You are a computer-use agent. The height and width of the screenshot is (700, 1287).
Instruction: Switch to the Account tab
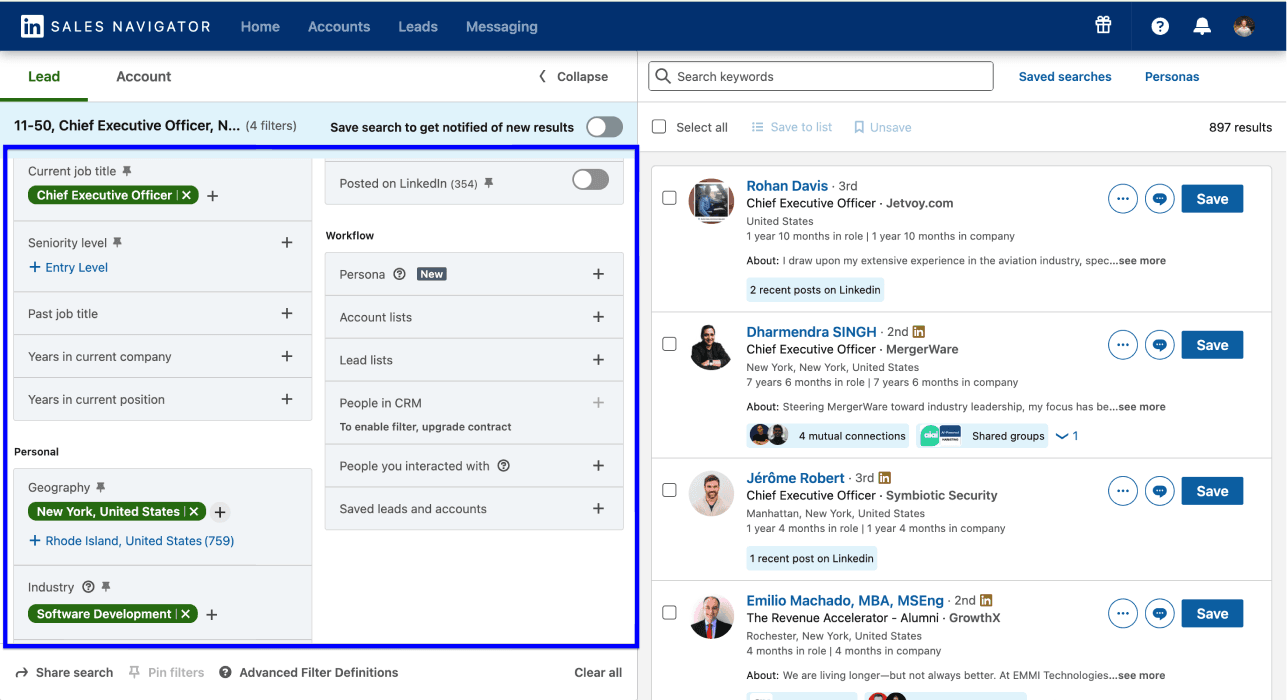pyautogui.click(x=143, y=76)
